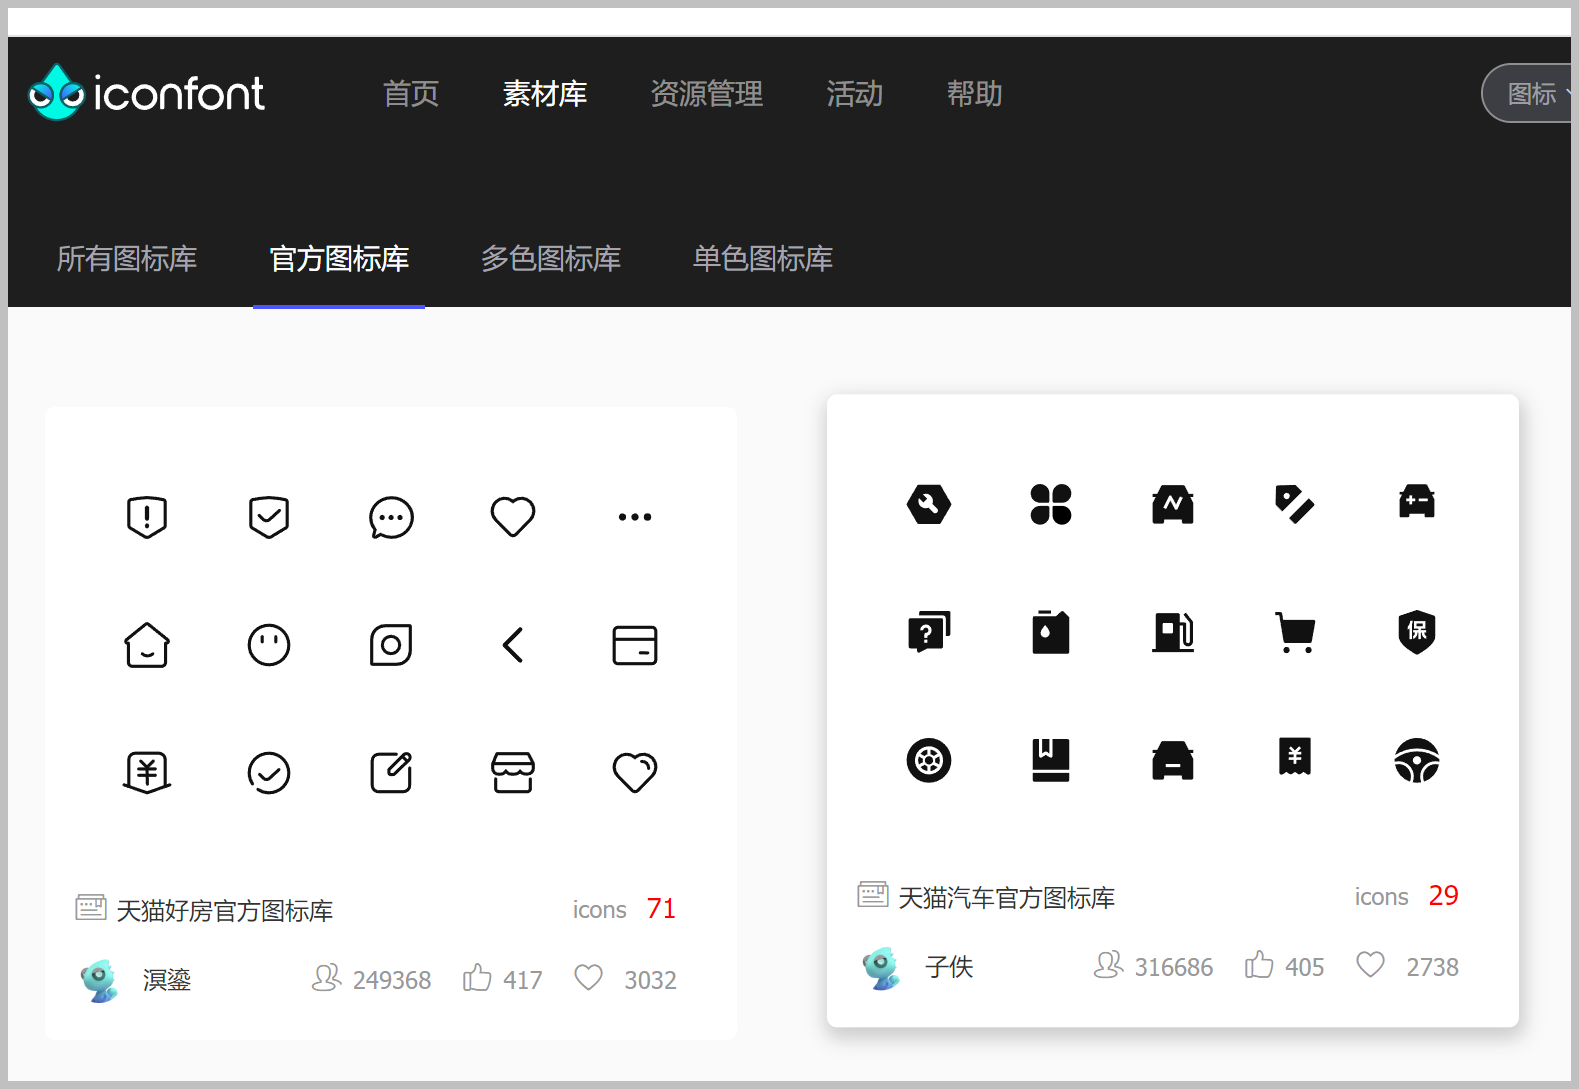The height and width of the screenshot is (1089, 1579).
Task: Open author 溟鎏 profile name
Action: click(167, 980)
